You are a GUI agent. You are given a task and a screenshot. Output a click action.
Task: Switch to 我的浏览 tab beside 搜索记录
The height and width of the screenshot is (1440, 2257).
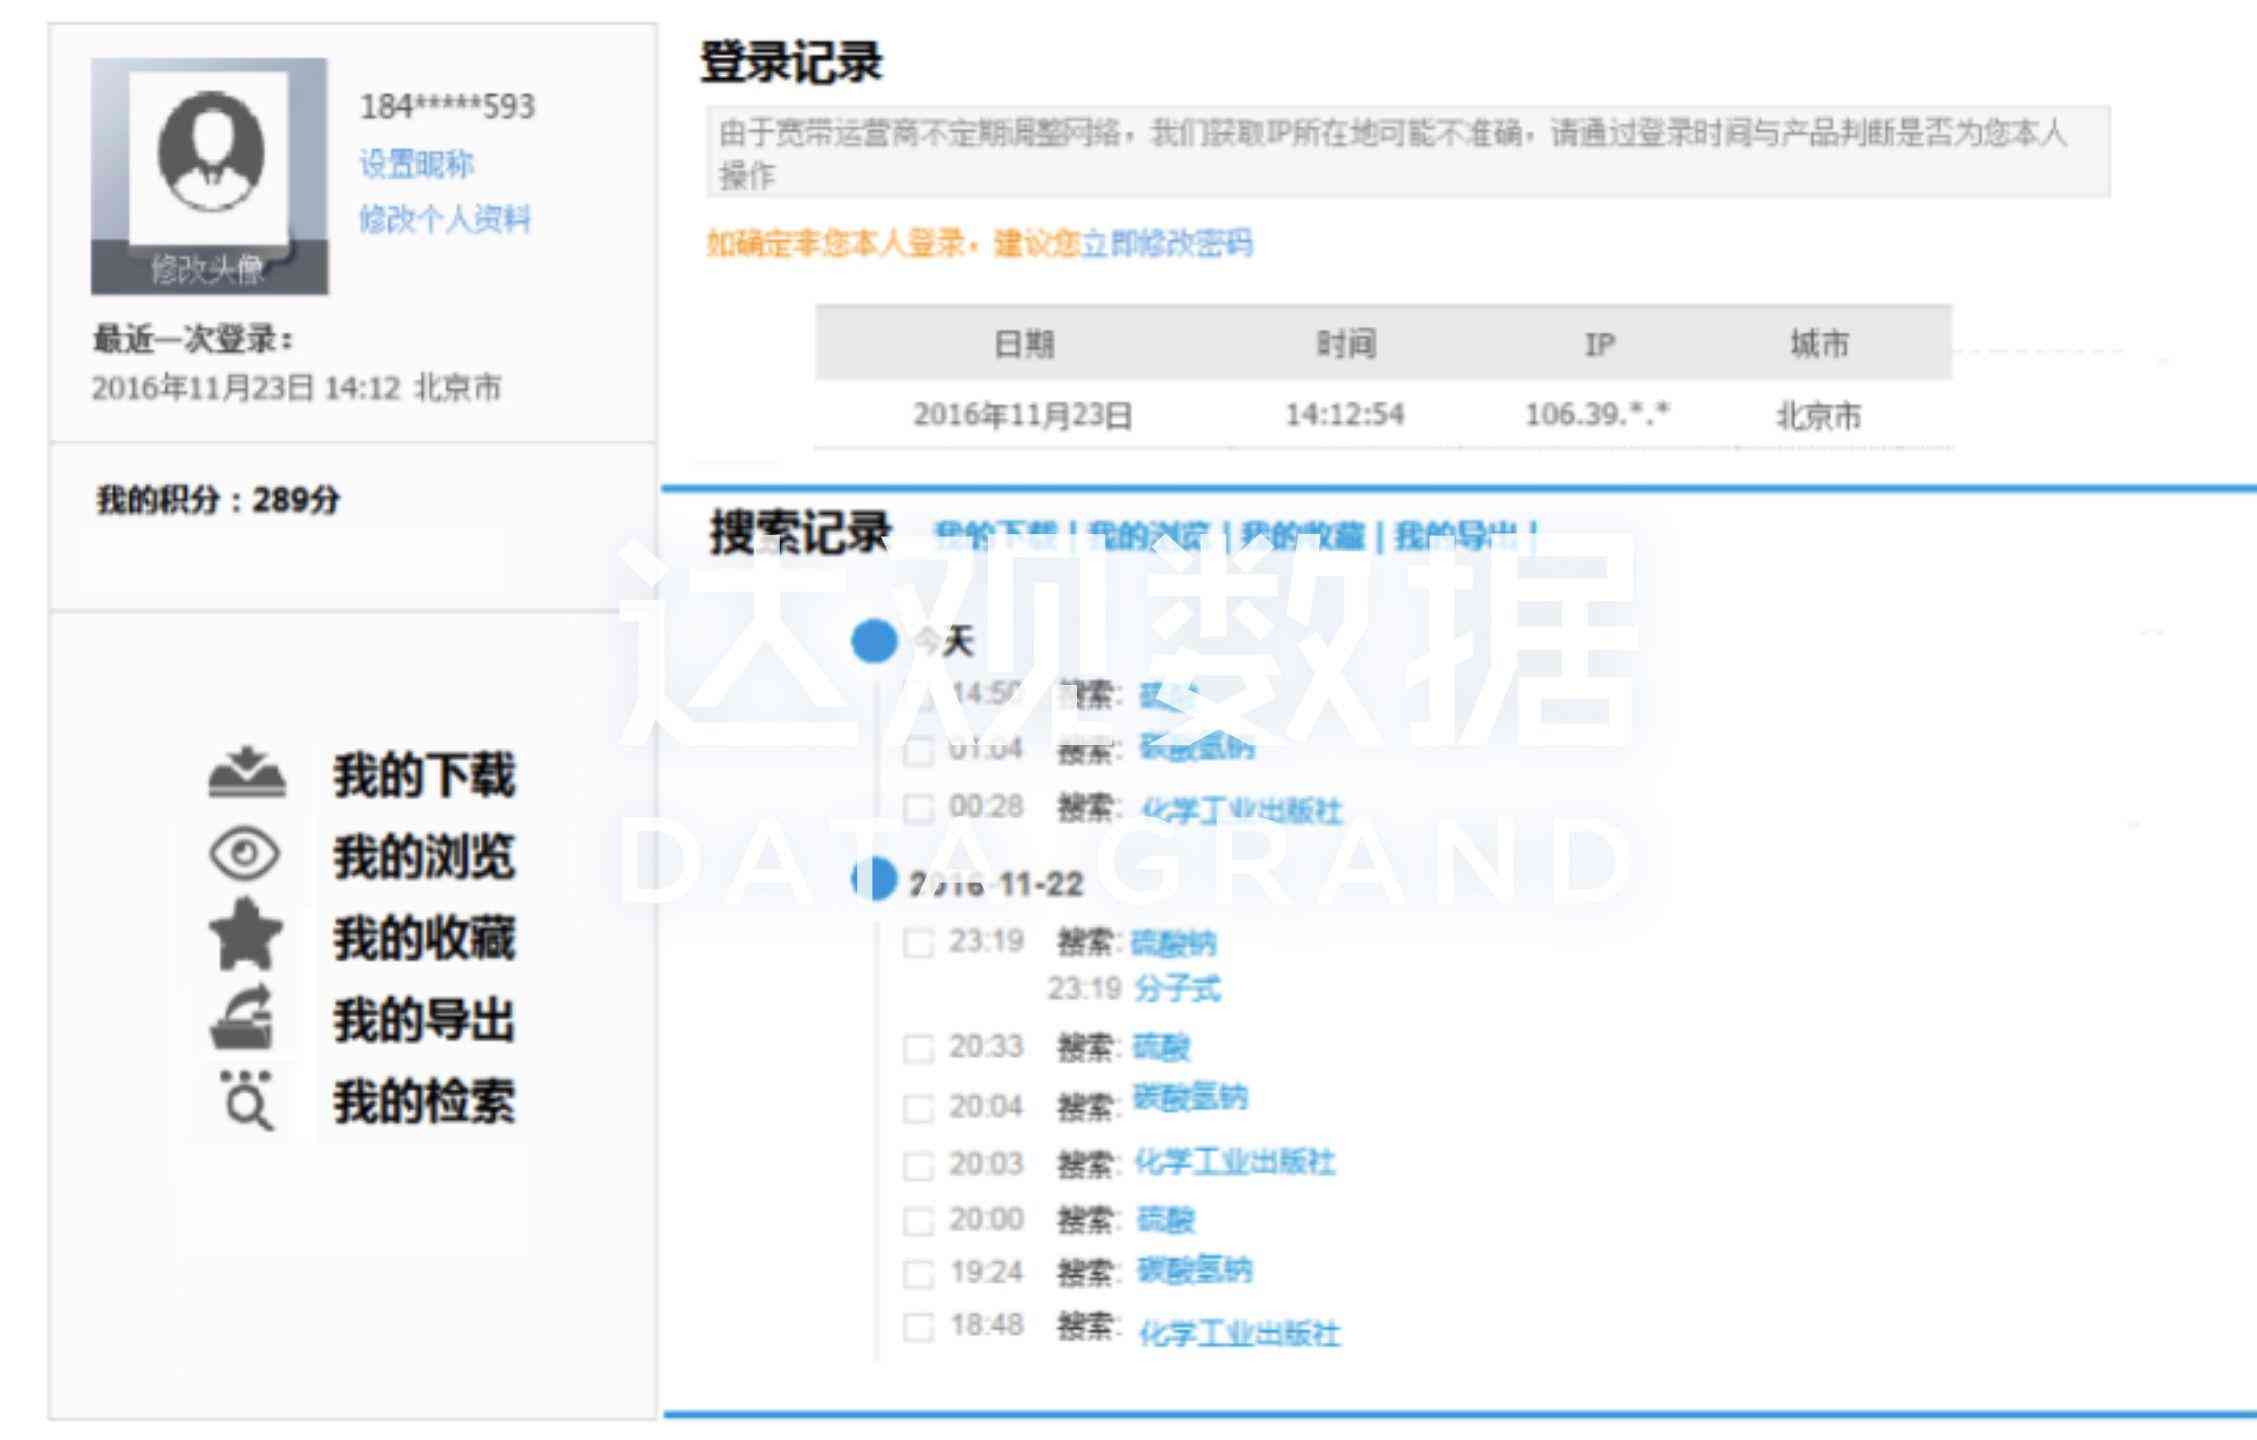pos(1149,536)
